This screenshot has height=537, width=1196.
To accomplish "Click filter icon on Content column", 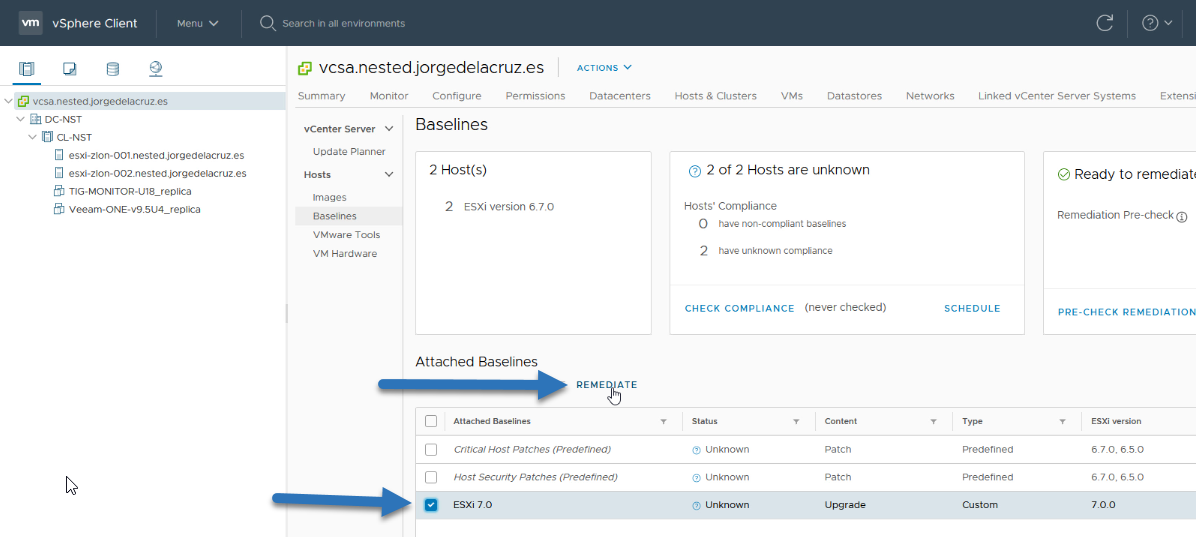I will coord(933,422).
